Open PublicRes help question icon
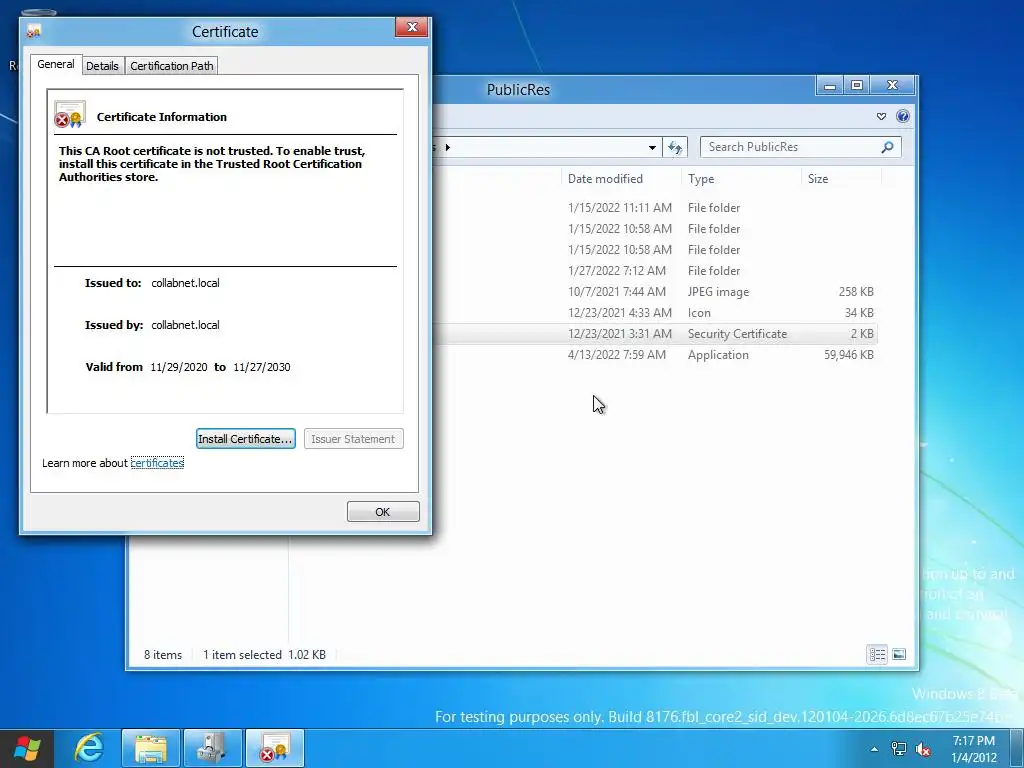This screenshot has width=1024, height=768. pyautogui.click(x=903, y=116)
